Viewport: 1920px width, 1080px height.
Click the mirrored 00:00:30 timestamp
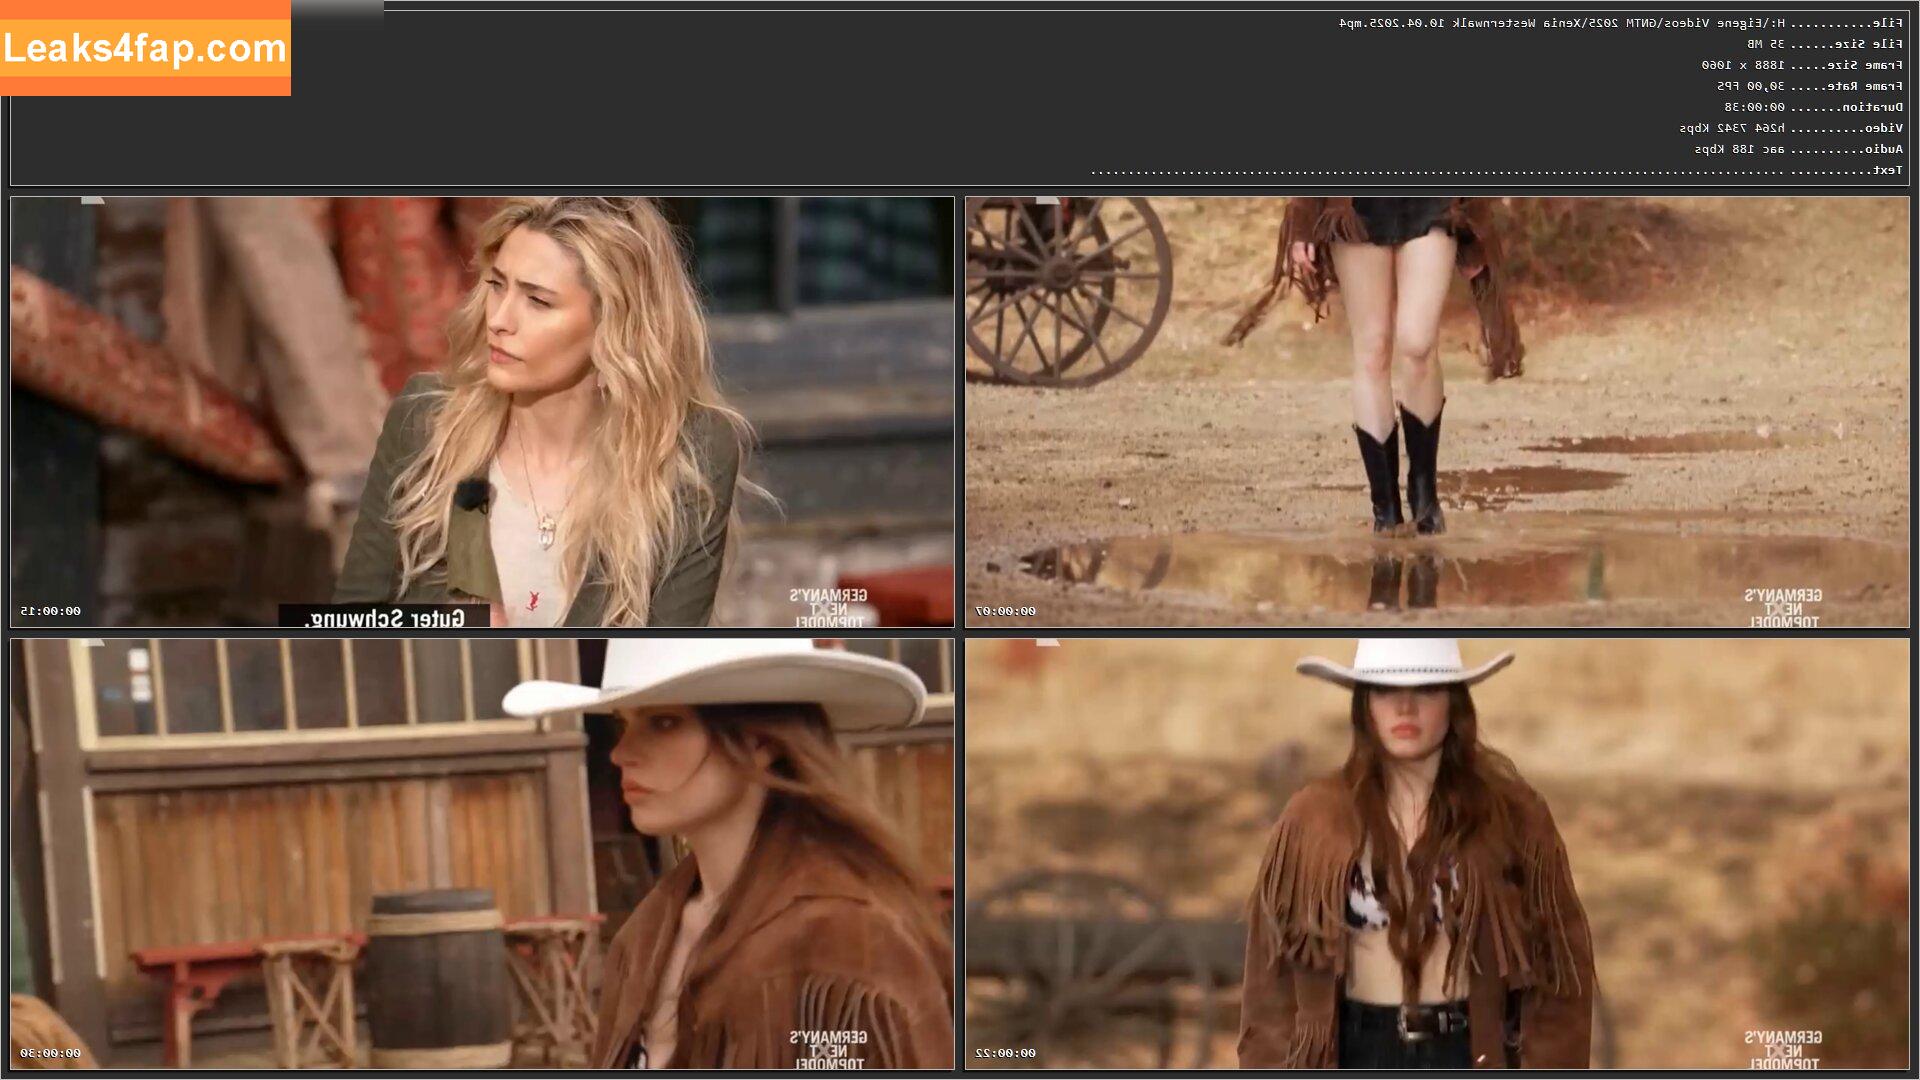coord(51,1053)
